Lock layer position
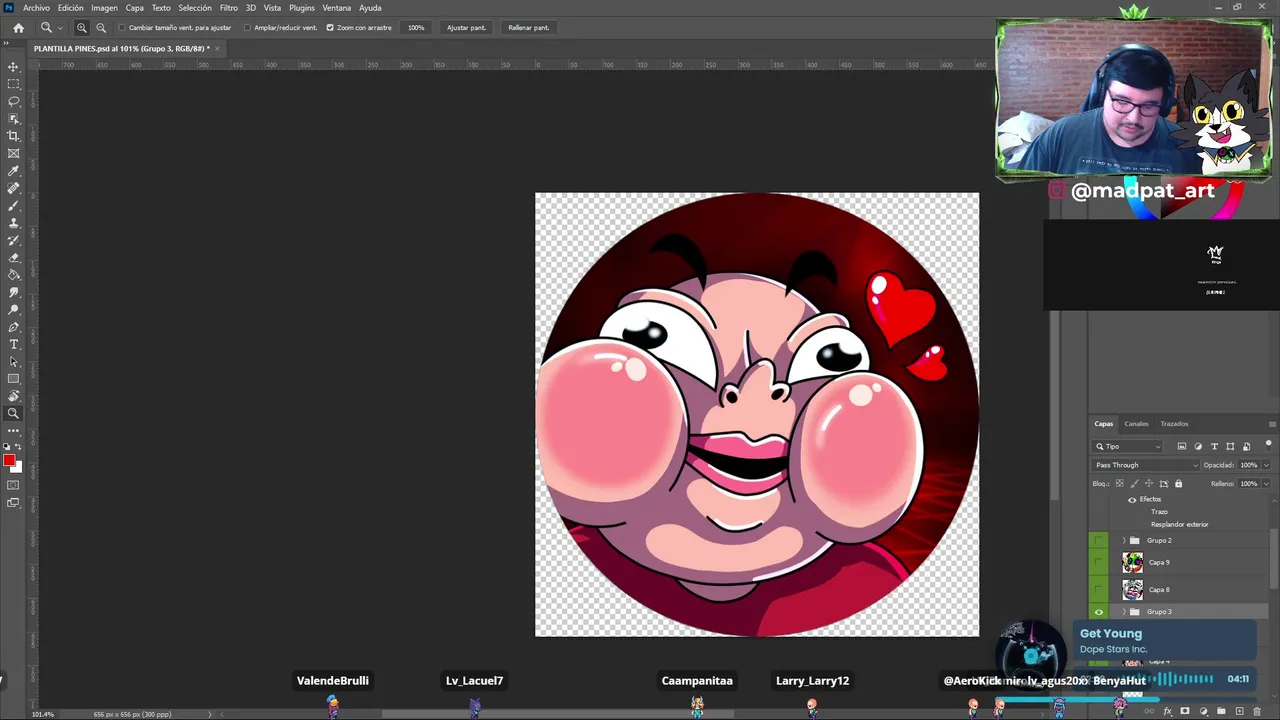 coord(1149,483)
